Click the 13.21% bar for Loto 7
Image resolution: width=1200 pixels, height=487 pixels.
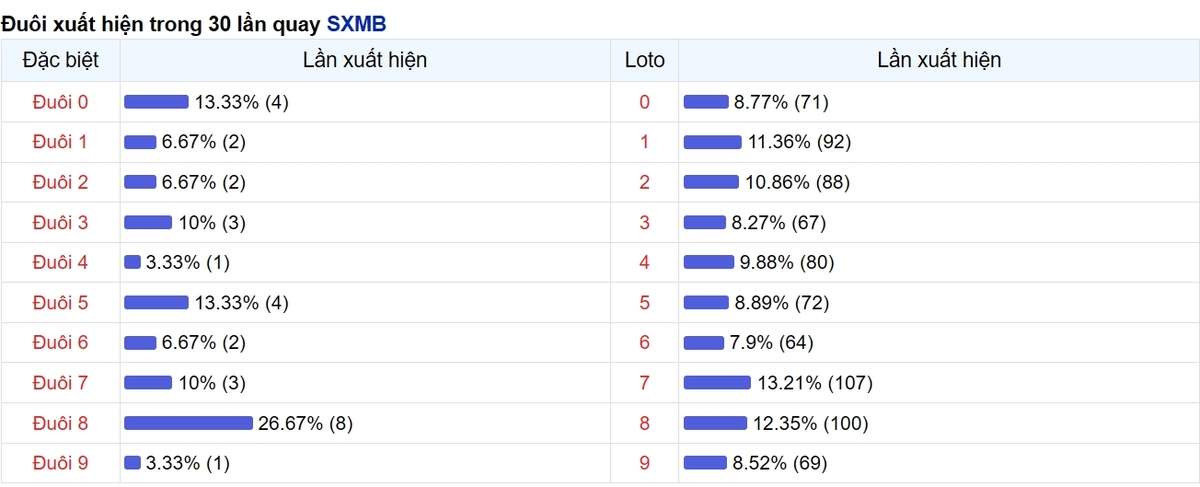point(717,383)
